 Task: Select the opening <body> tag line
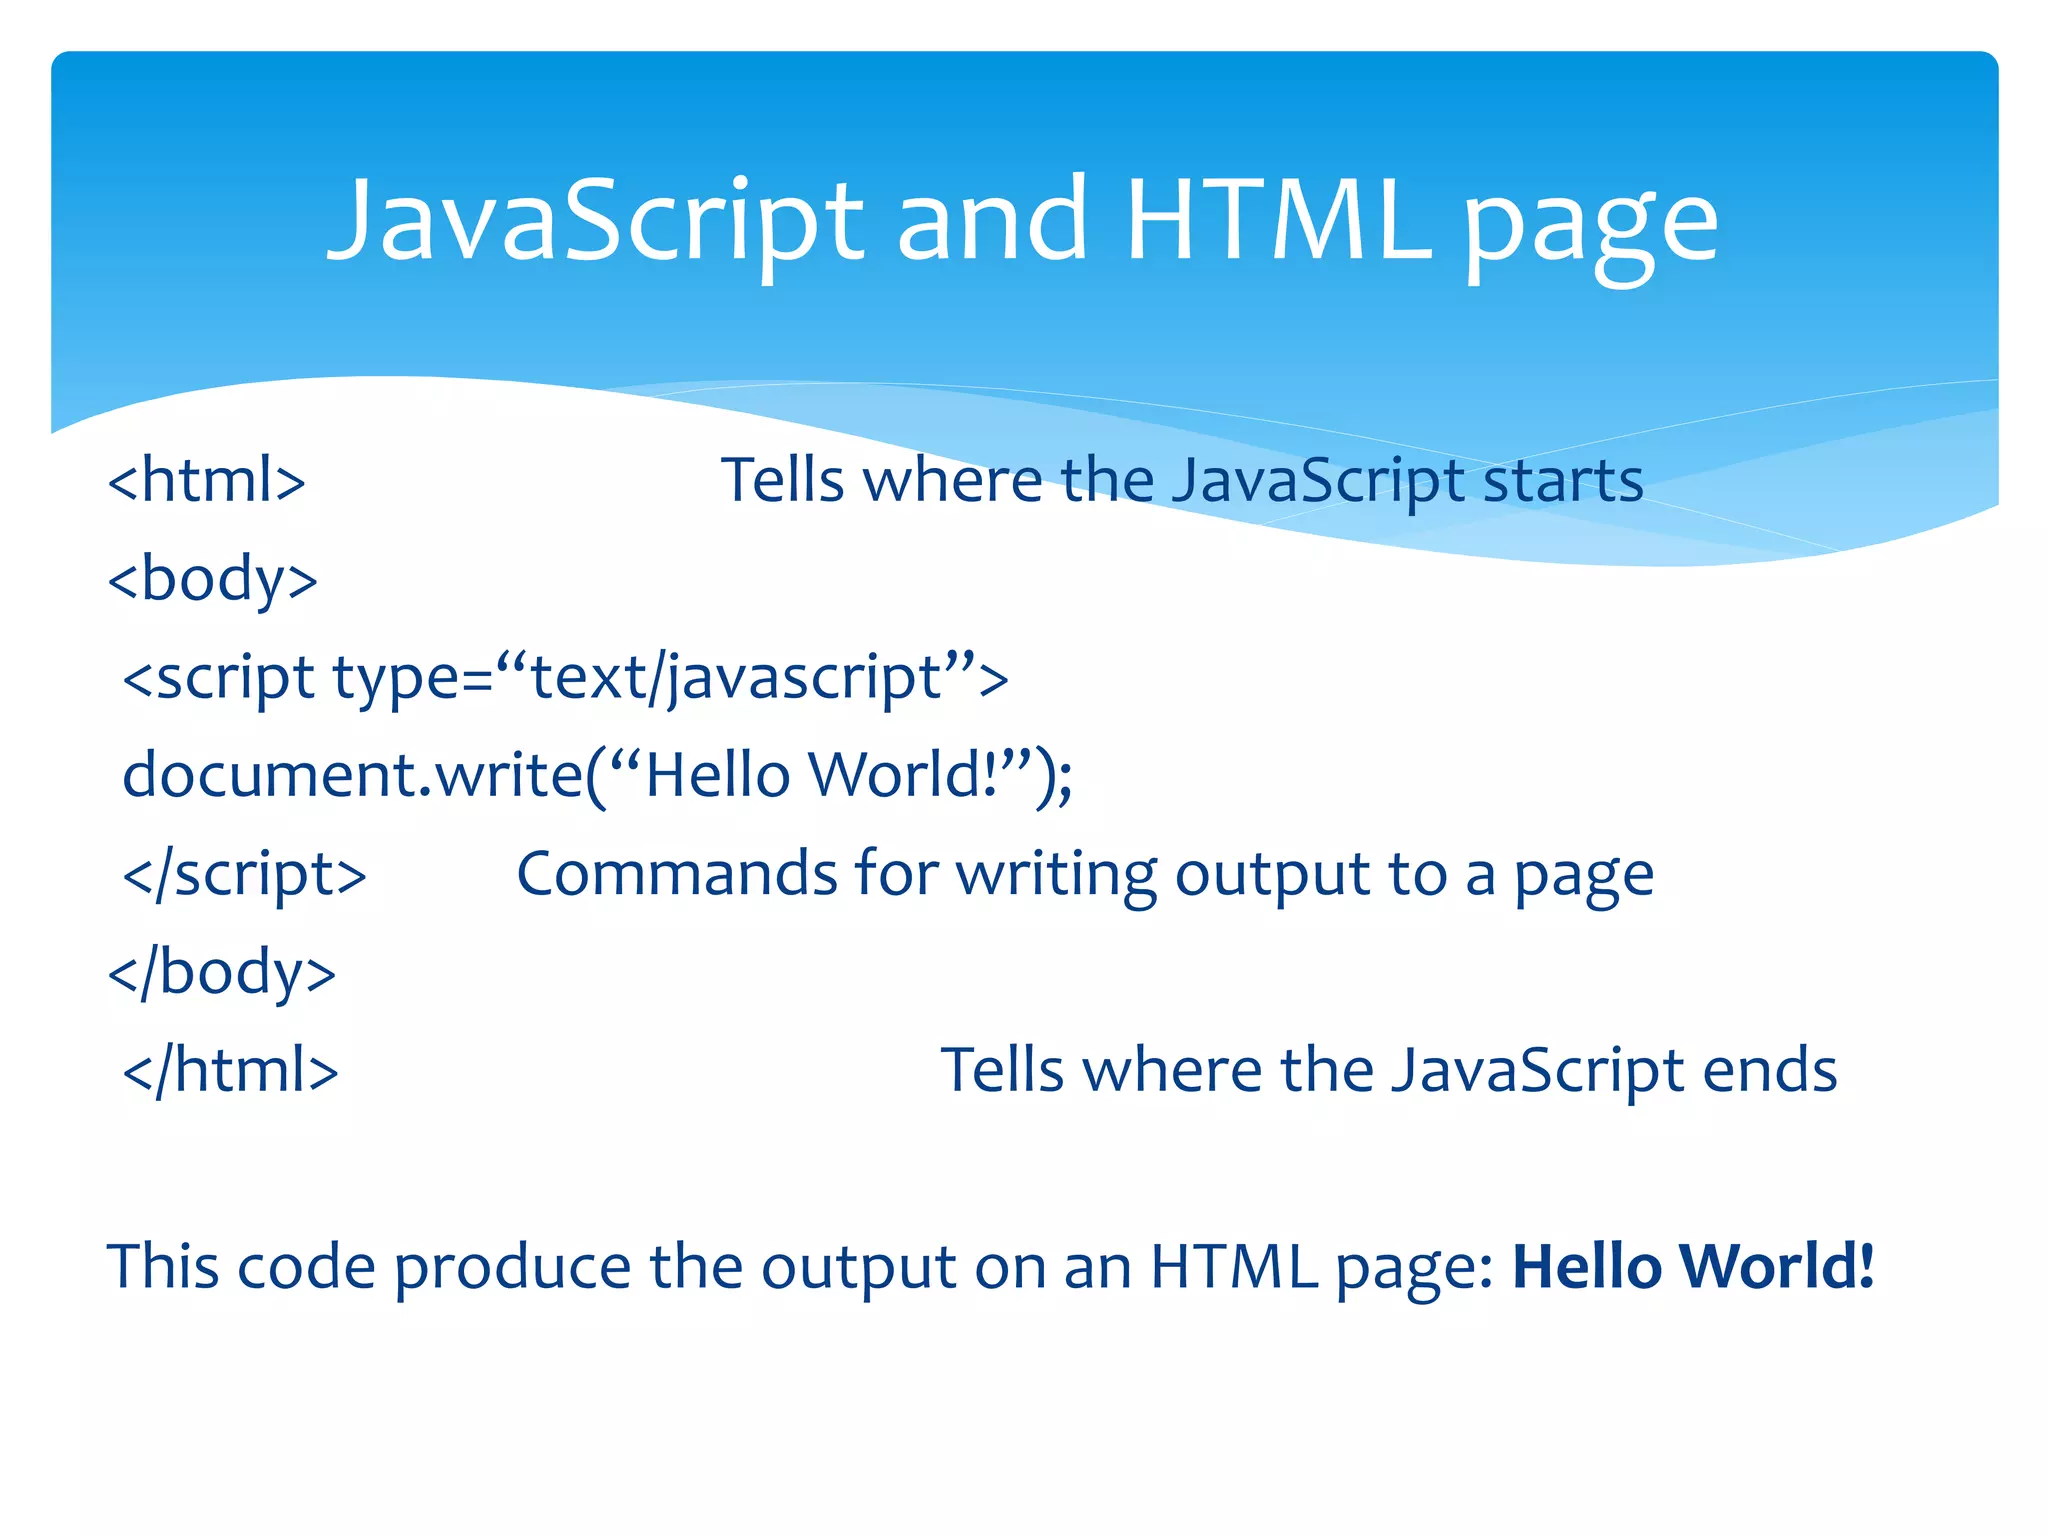(x=213, y=580)
